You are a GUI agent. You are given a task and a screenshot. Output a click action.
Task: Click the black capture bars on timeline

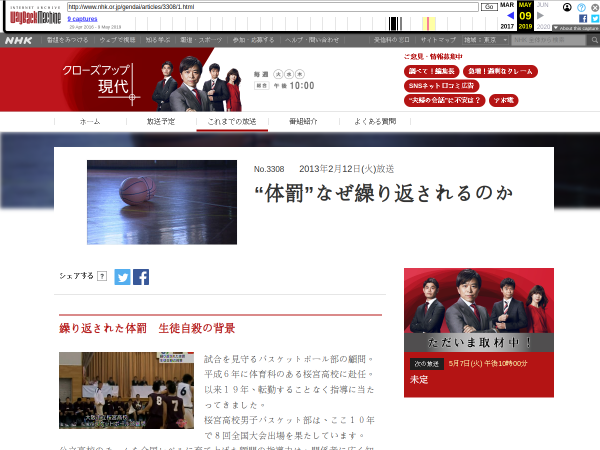(x=395, y=23)
